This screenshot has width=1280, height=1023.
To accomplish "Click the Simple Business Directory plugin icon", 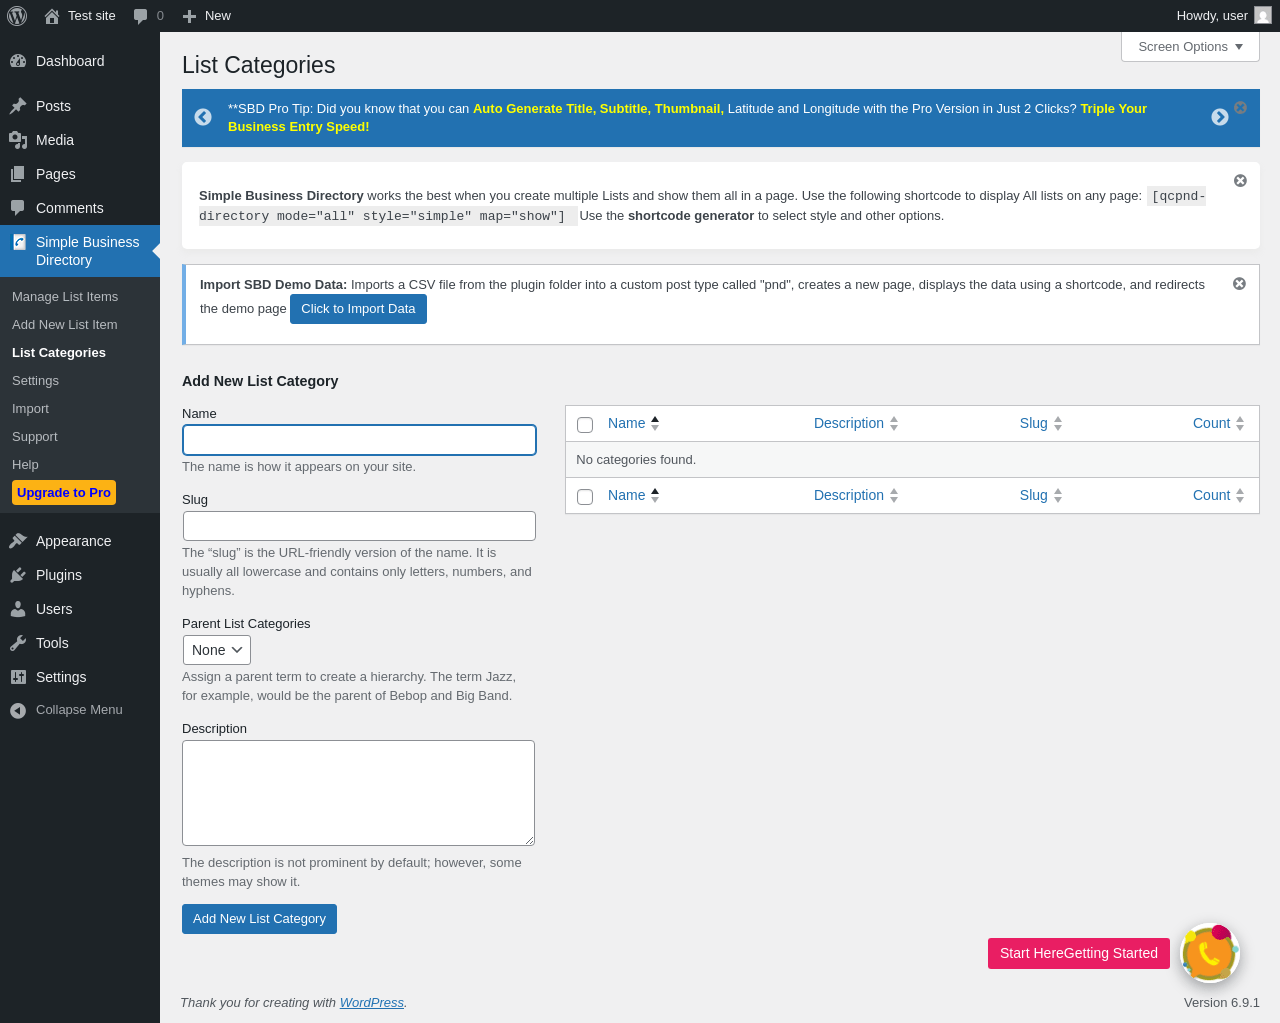I will click(x=18, y=242).
